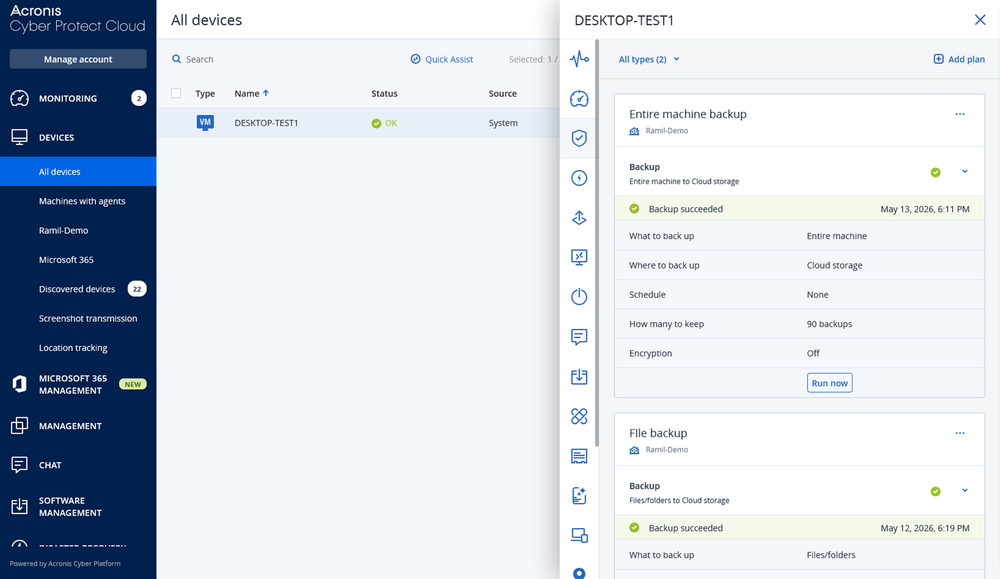Open the three-dot menu for File backup
Image resolution: width=1000 pixels, height=579 pixels.
coord(960,433)
